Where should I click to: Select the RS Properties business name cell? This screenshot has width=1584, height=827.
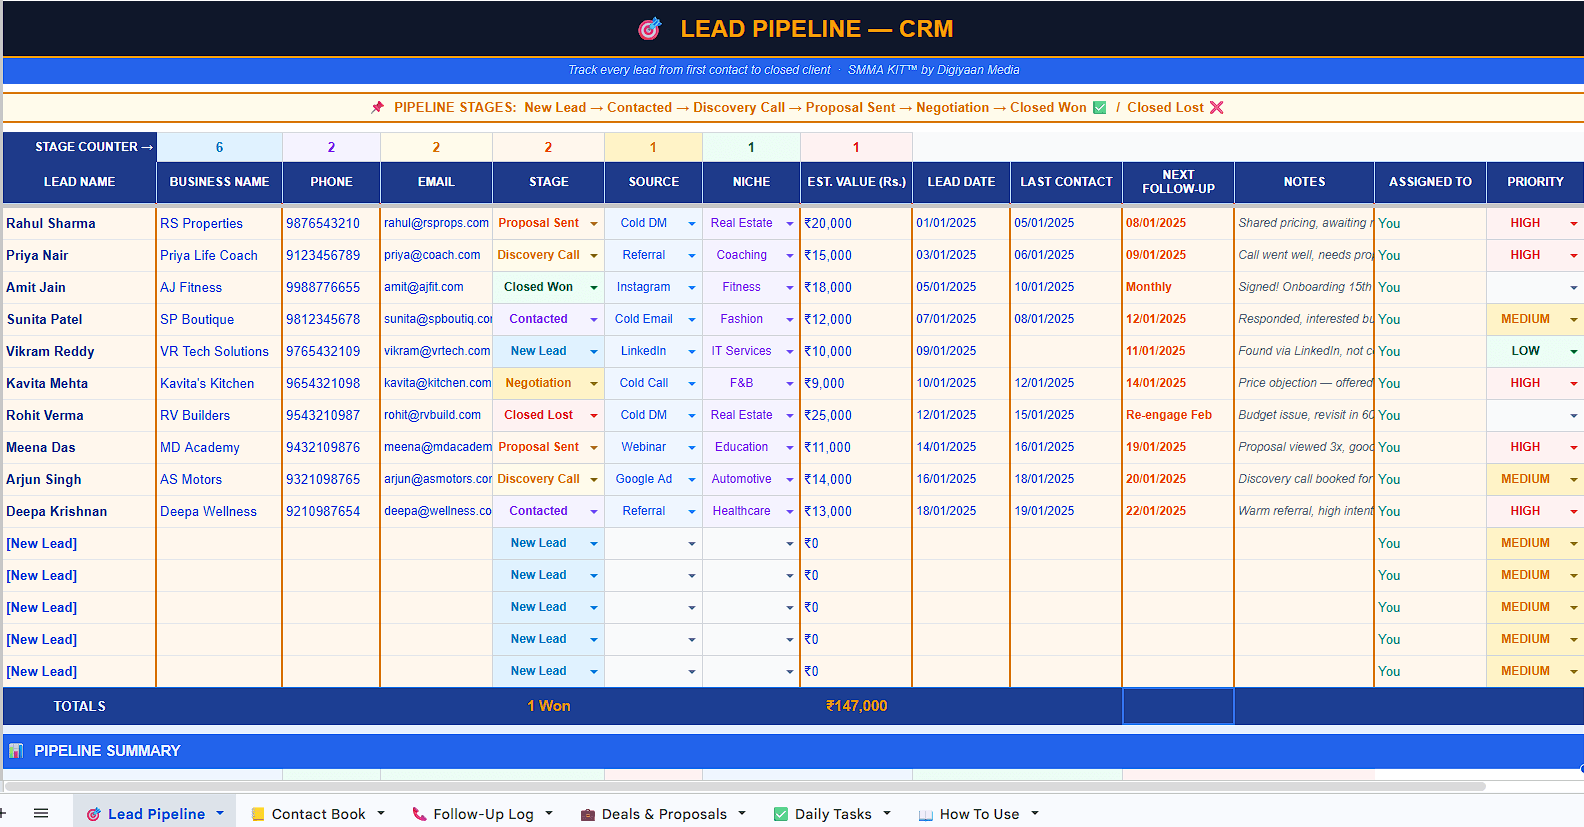tap(219, 223)
